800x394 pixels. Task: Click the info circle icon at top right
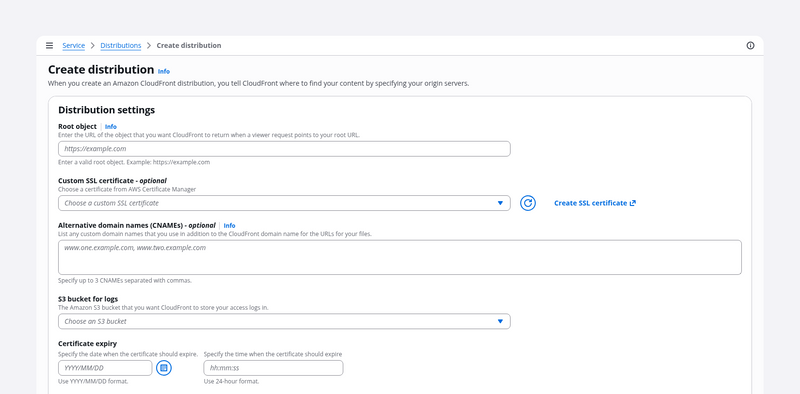click(750, 45)
